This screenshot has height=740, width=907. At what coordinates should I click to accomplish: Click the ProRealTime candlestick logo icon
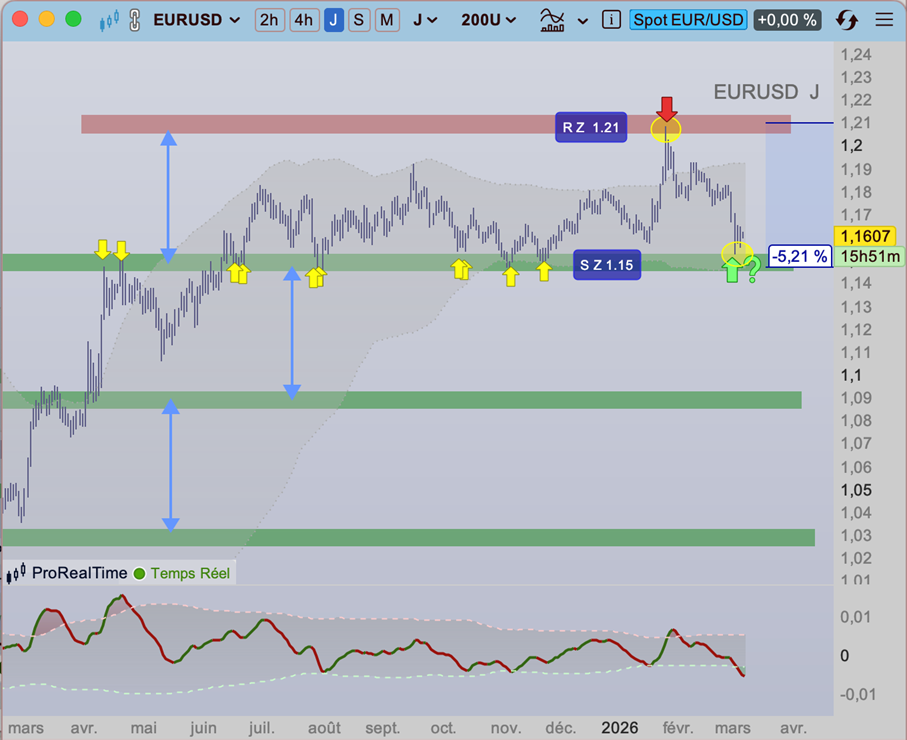click(16, 573)
